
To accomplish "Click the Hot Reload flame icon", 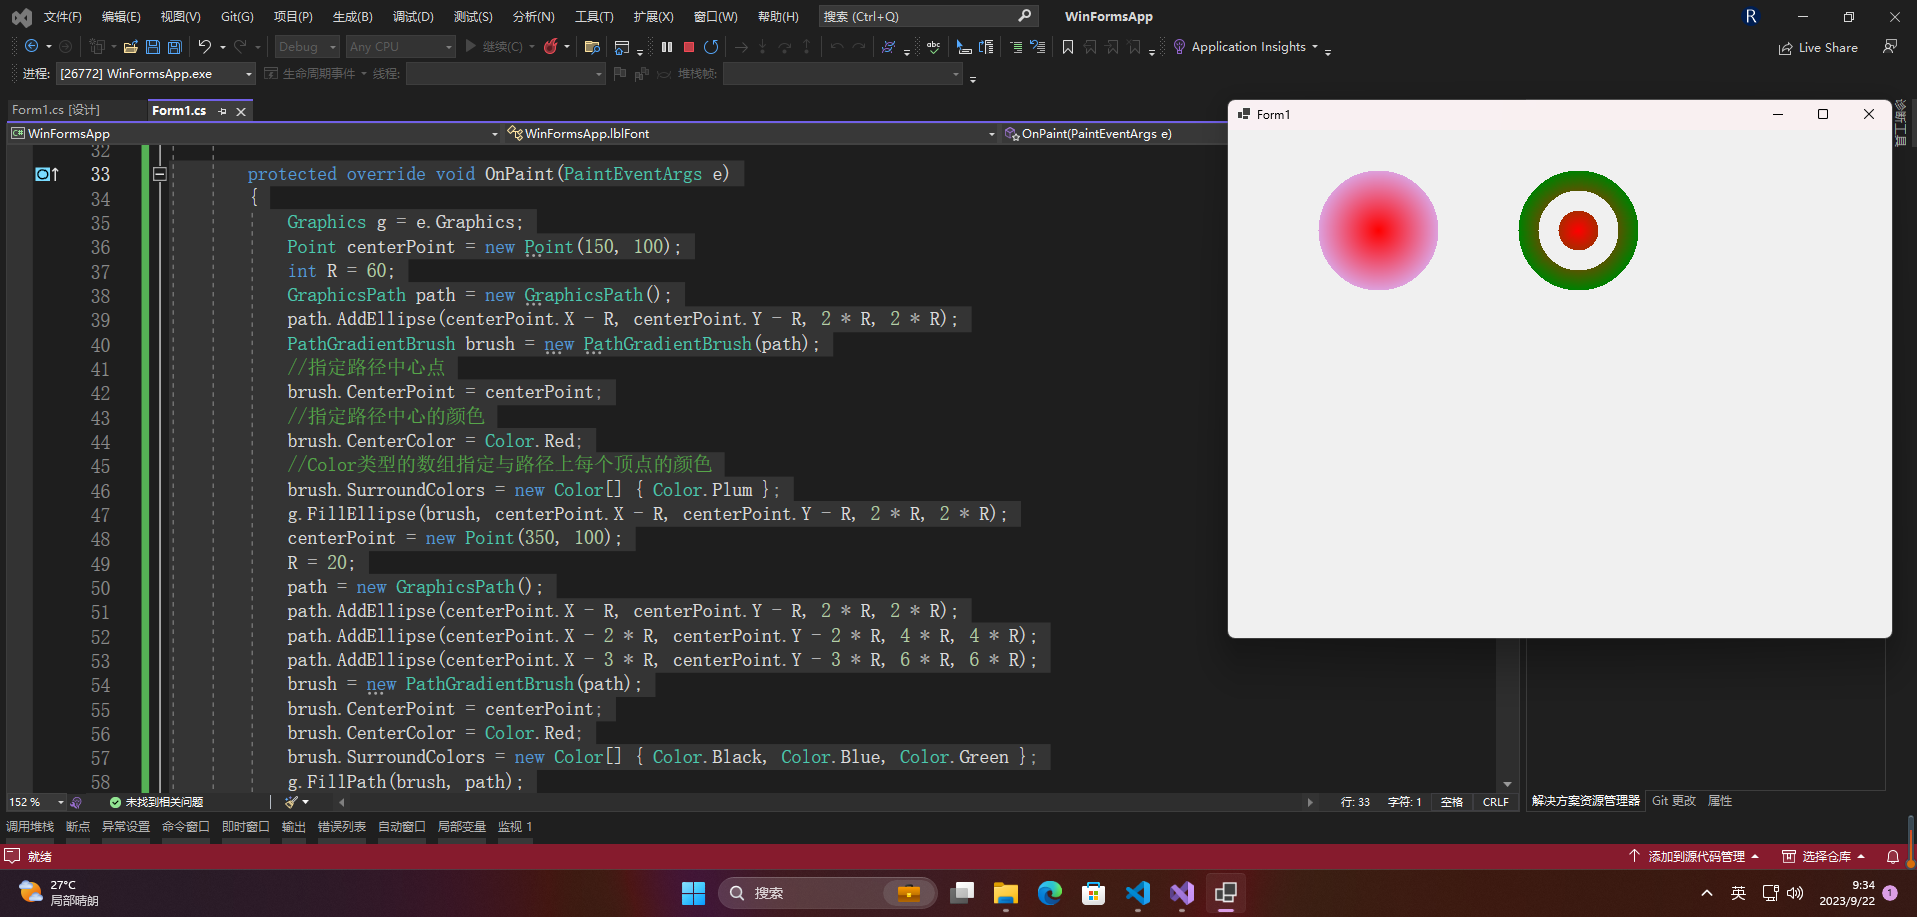I will [x=550, y=47].
